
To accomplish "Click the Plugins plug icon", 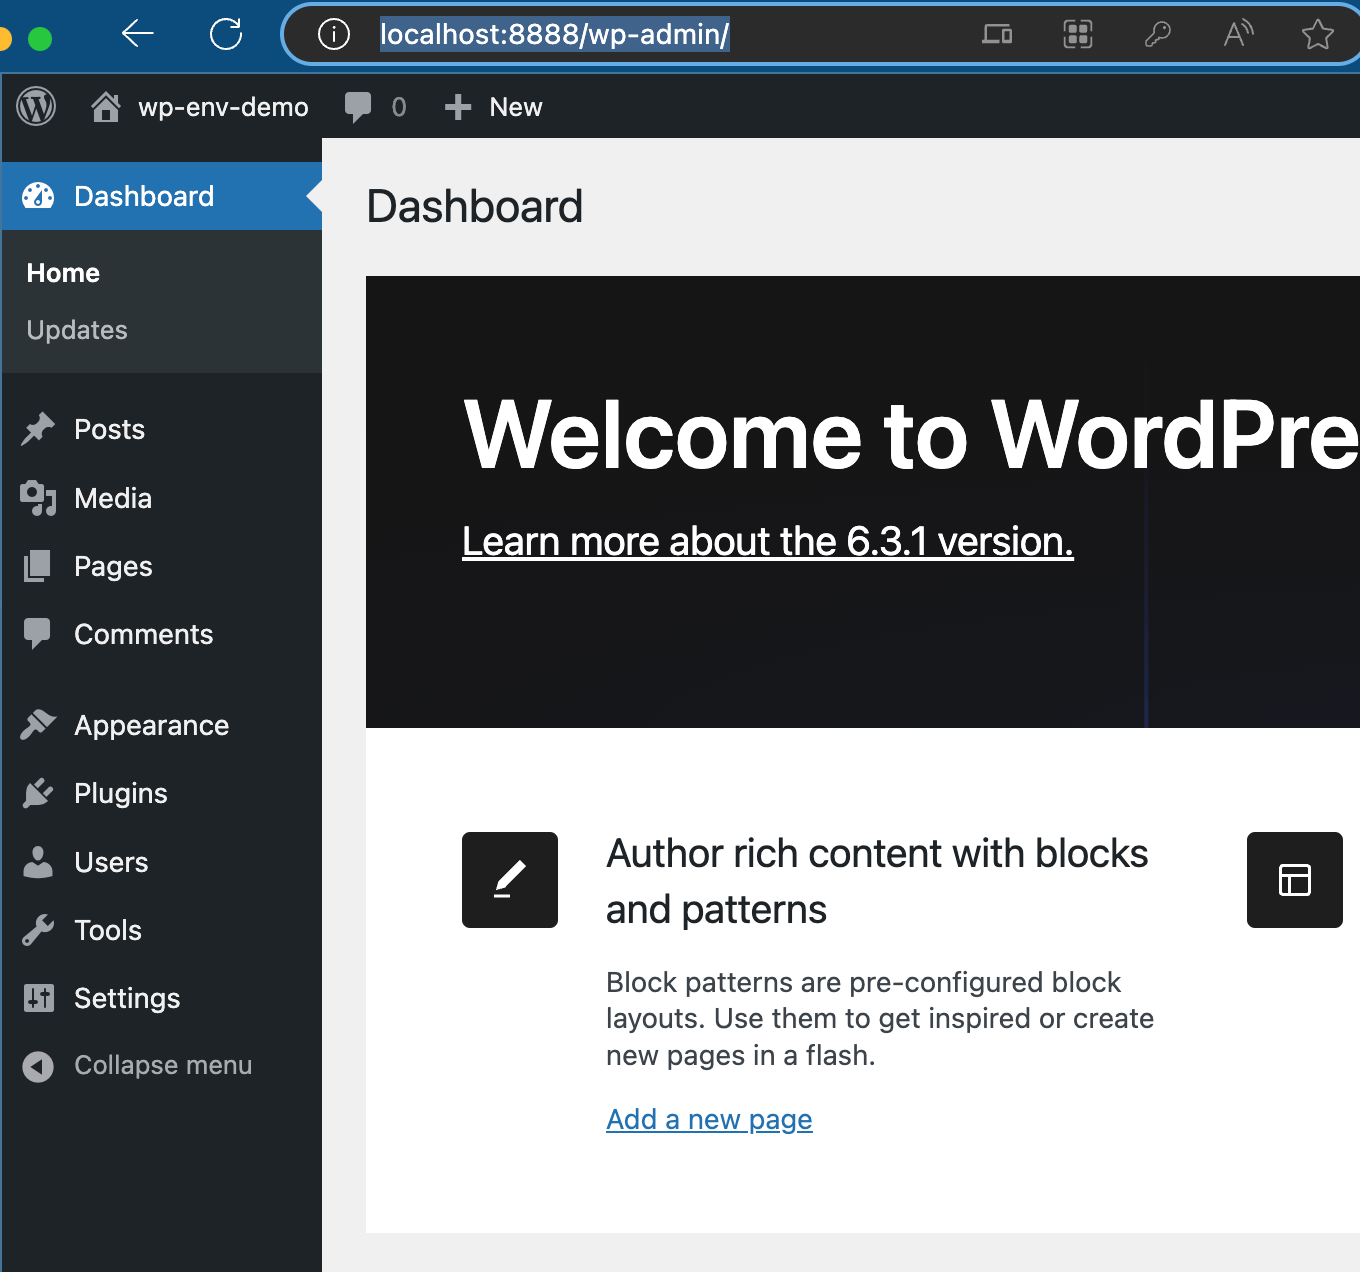I will coord(38,793).
